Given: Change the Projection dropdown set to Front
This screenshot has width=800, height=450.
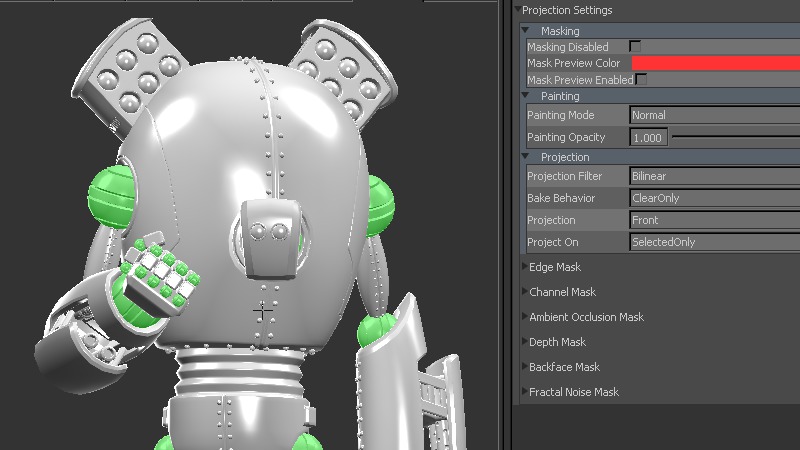Looking at the screenshot, I should (715, 220).
